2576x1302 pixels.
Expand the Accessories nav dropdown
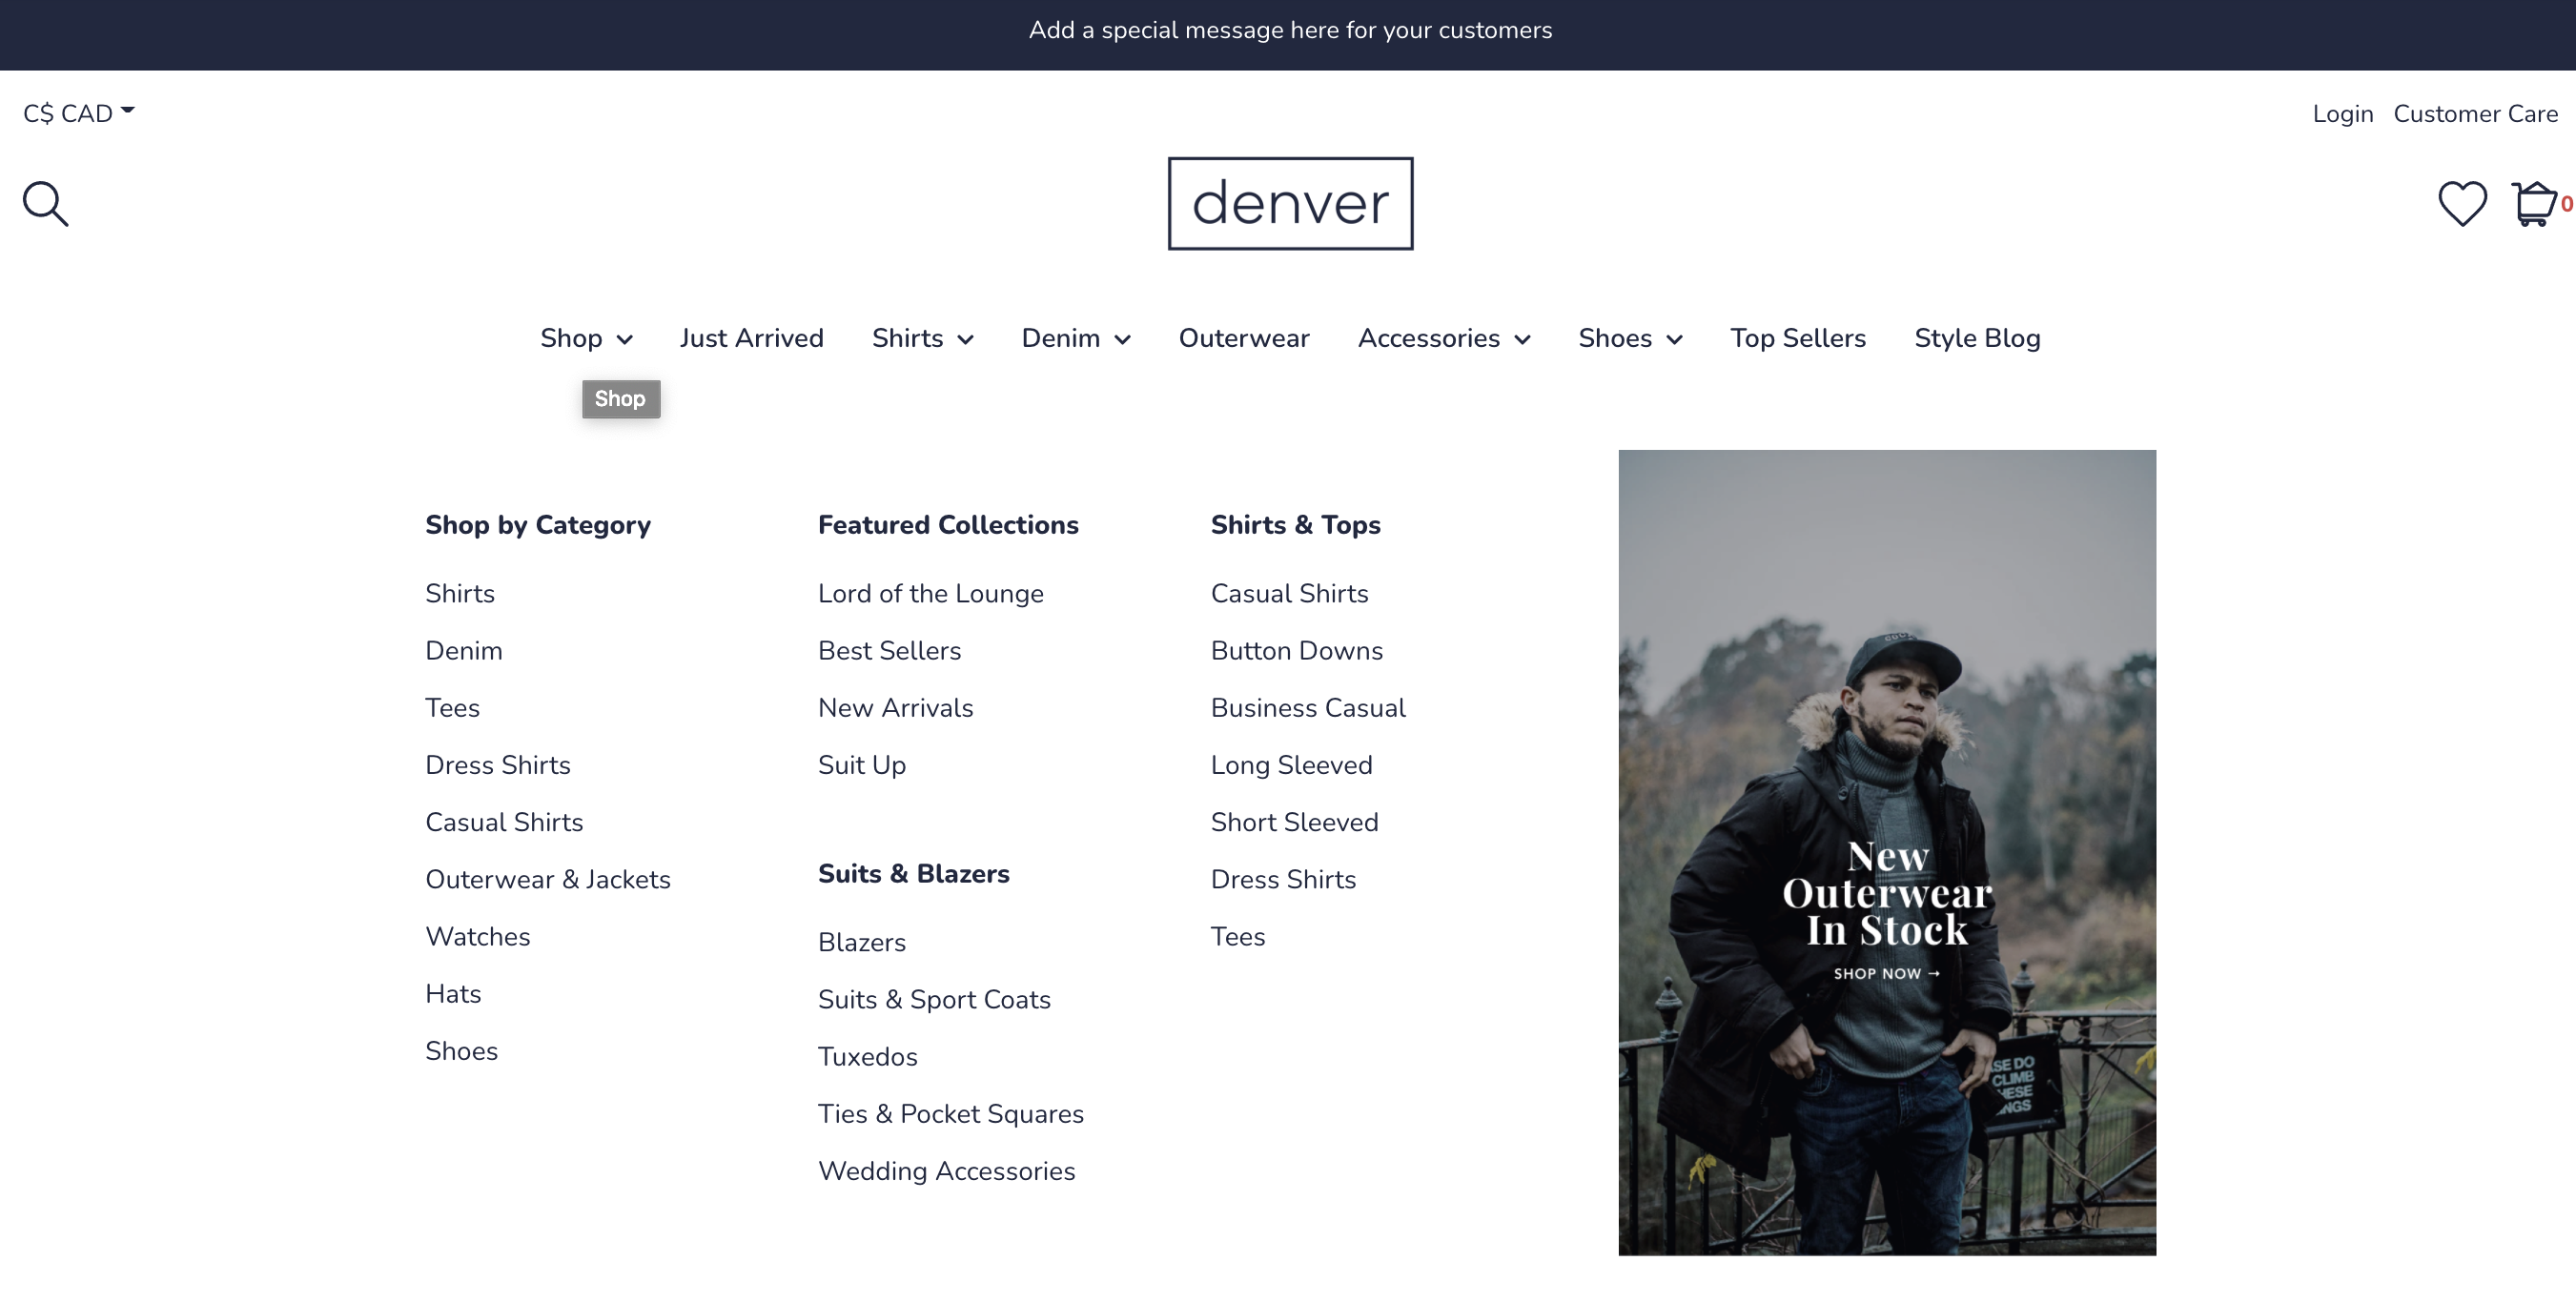pyautogui.click(x=1443, y=339)
